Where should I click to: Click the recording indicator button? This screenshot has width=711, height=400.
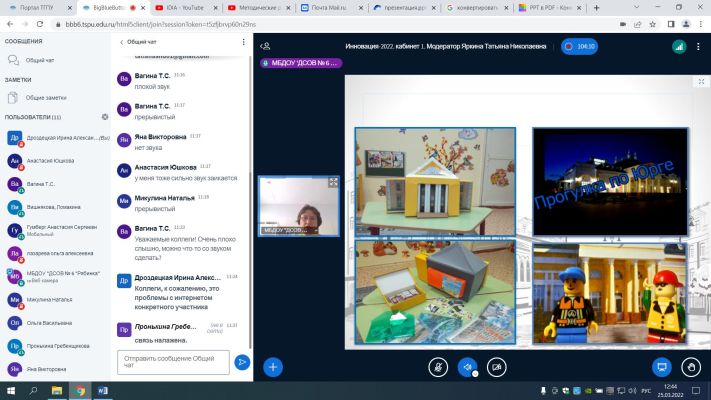coord(579,46)
